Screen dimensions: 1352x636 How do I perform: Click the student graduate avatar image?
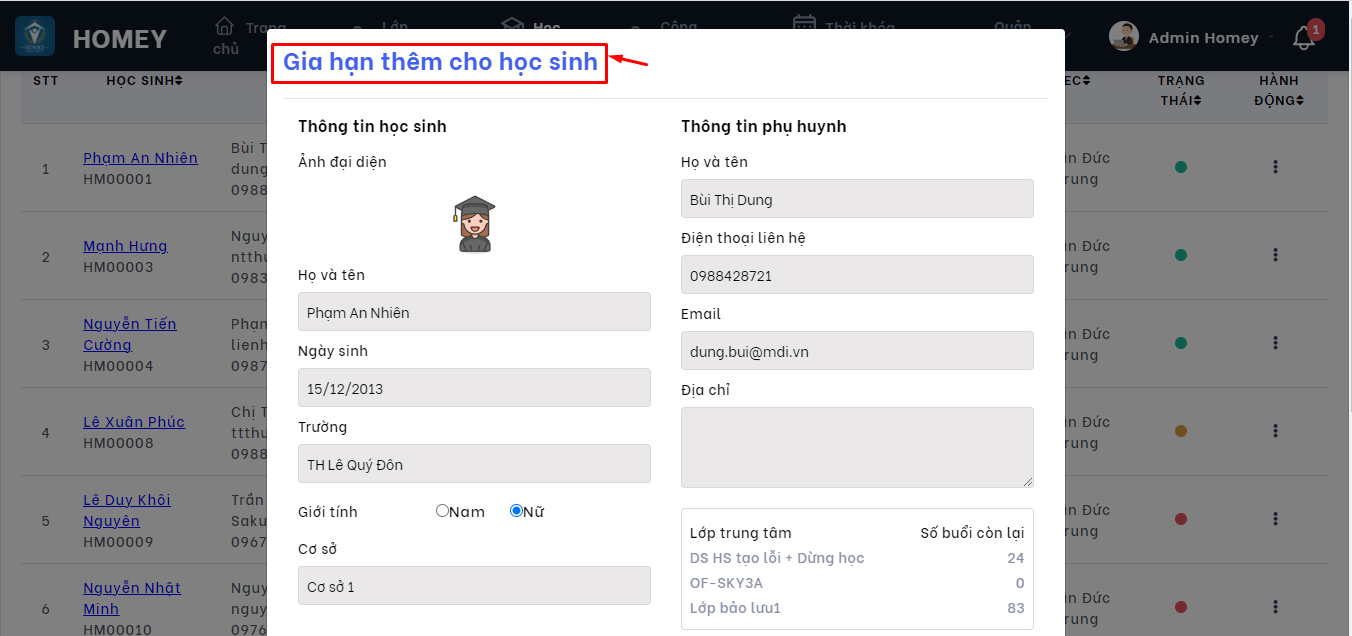tap(474, 223)
